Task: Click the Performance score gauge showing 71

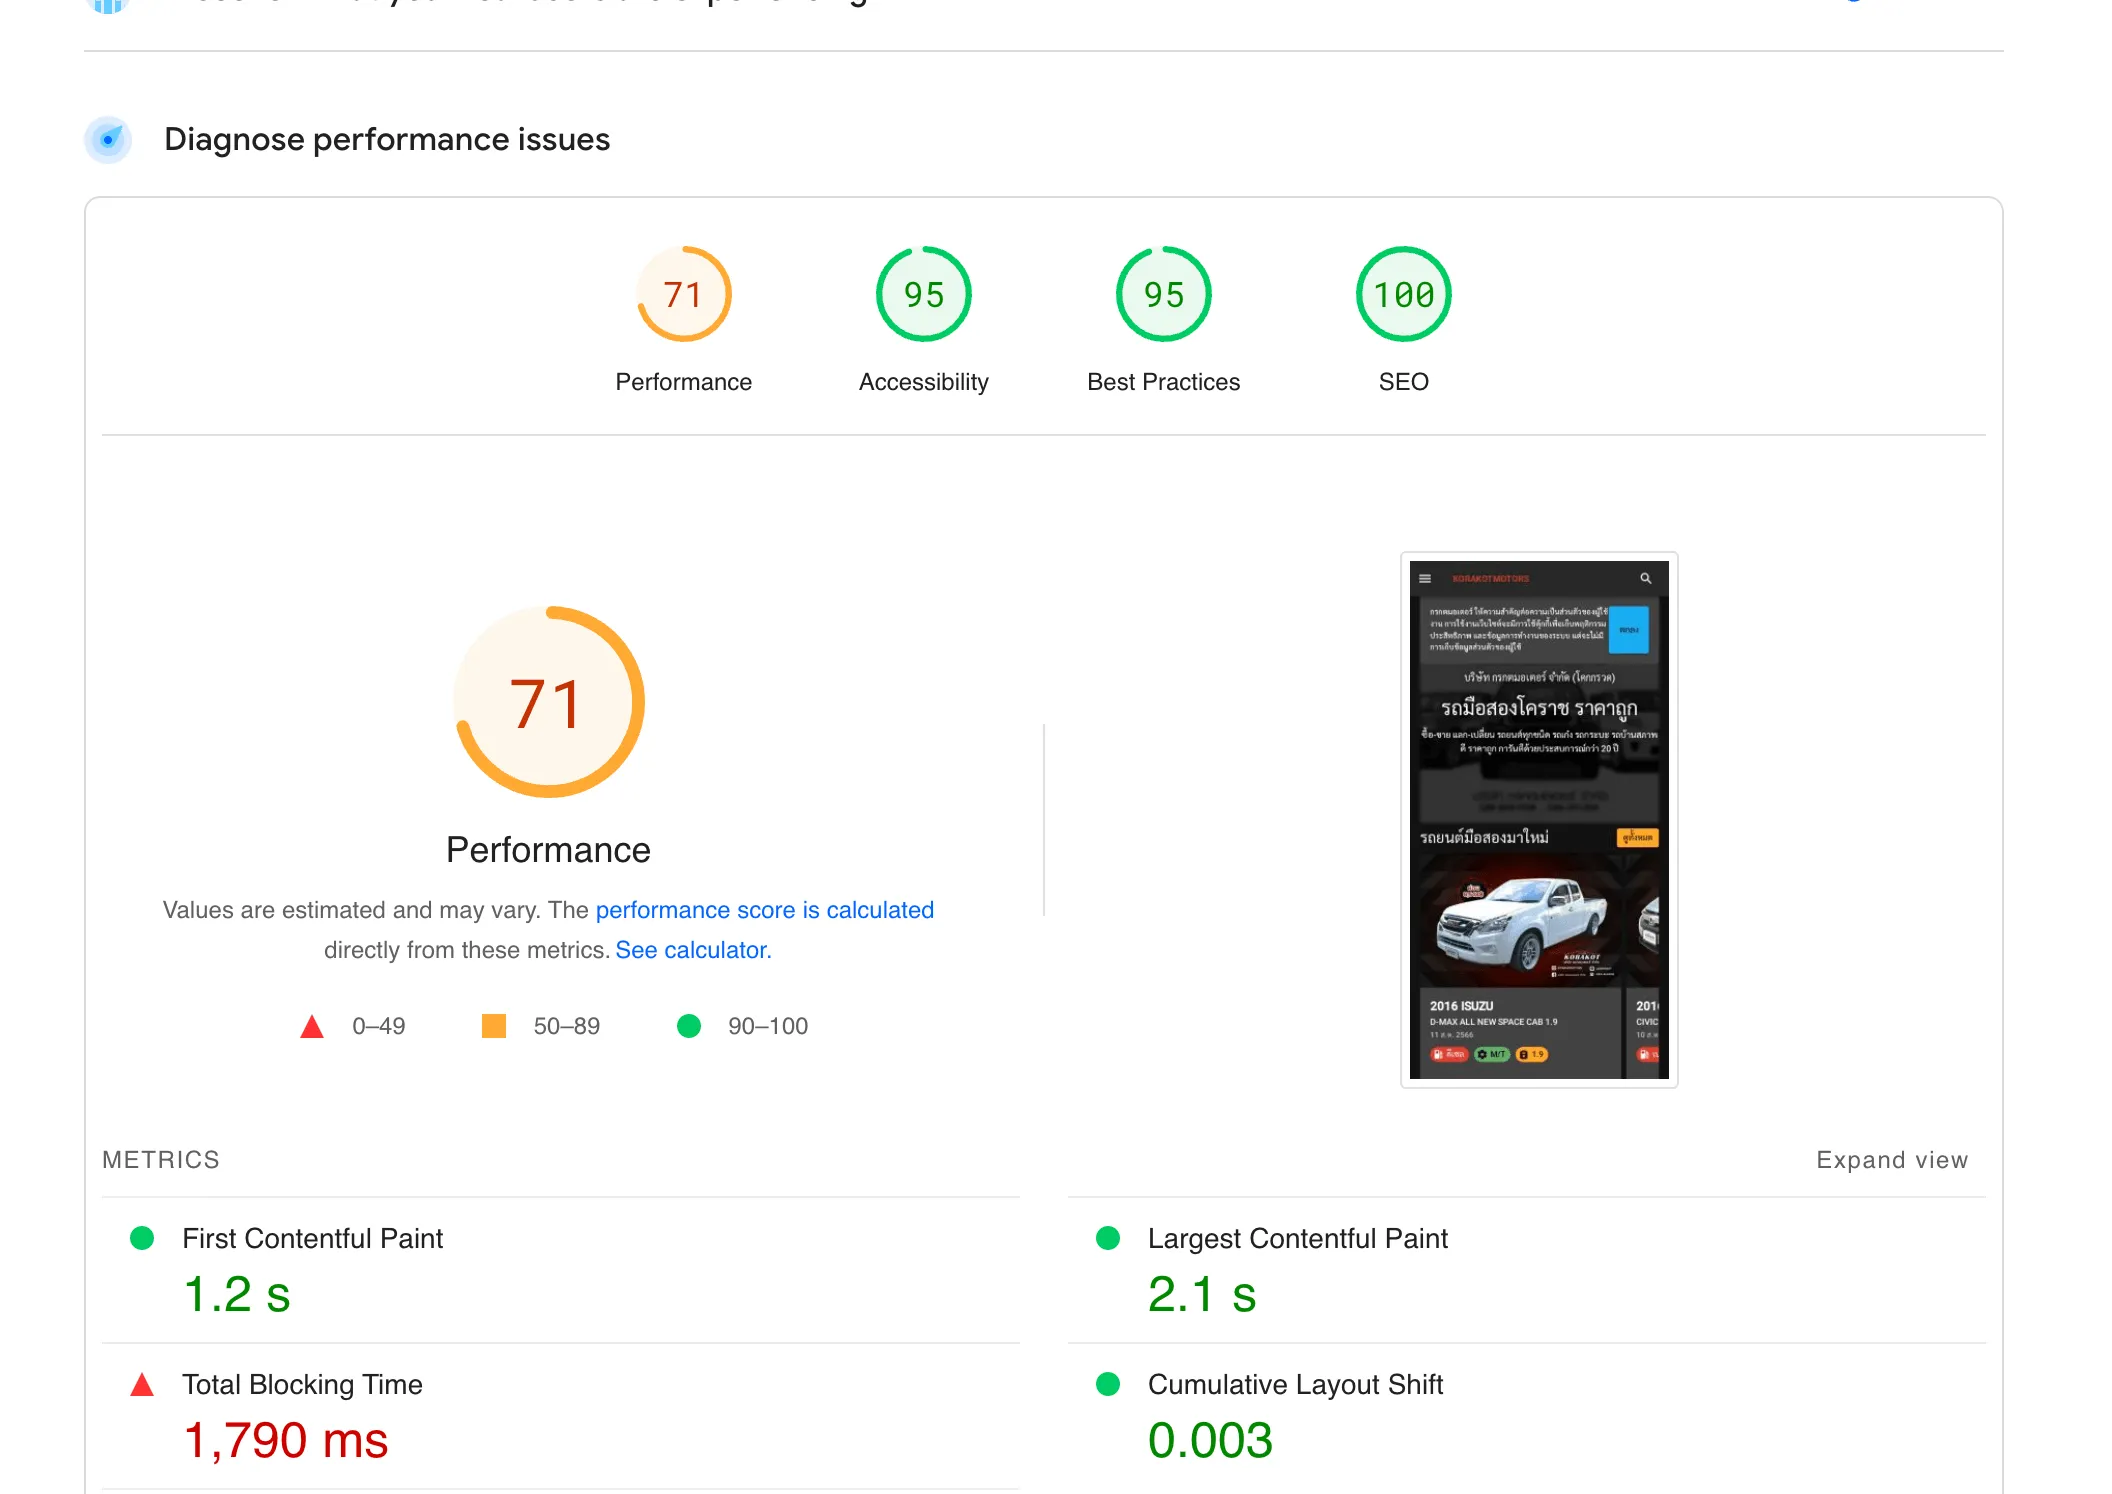Action: click(x=684, y=295)
